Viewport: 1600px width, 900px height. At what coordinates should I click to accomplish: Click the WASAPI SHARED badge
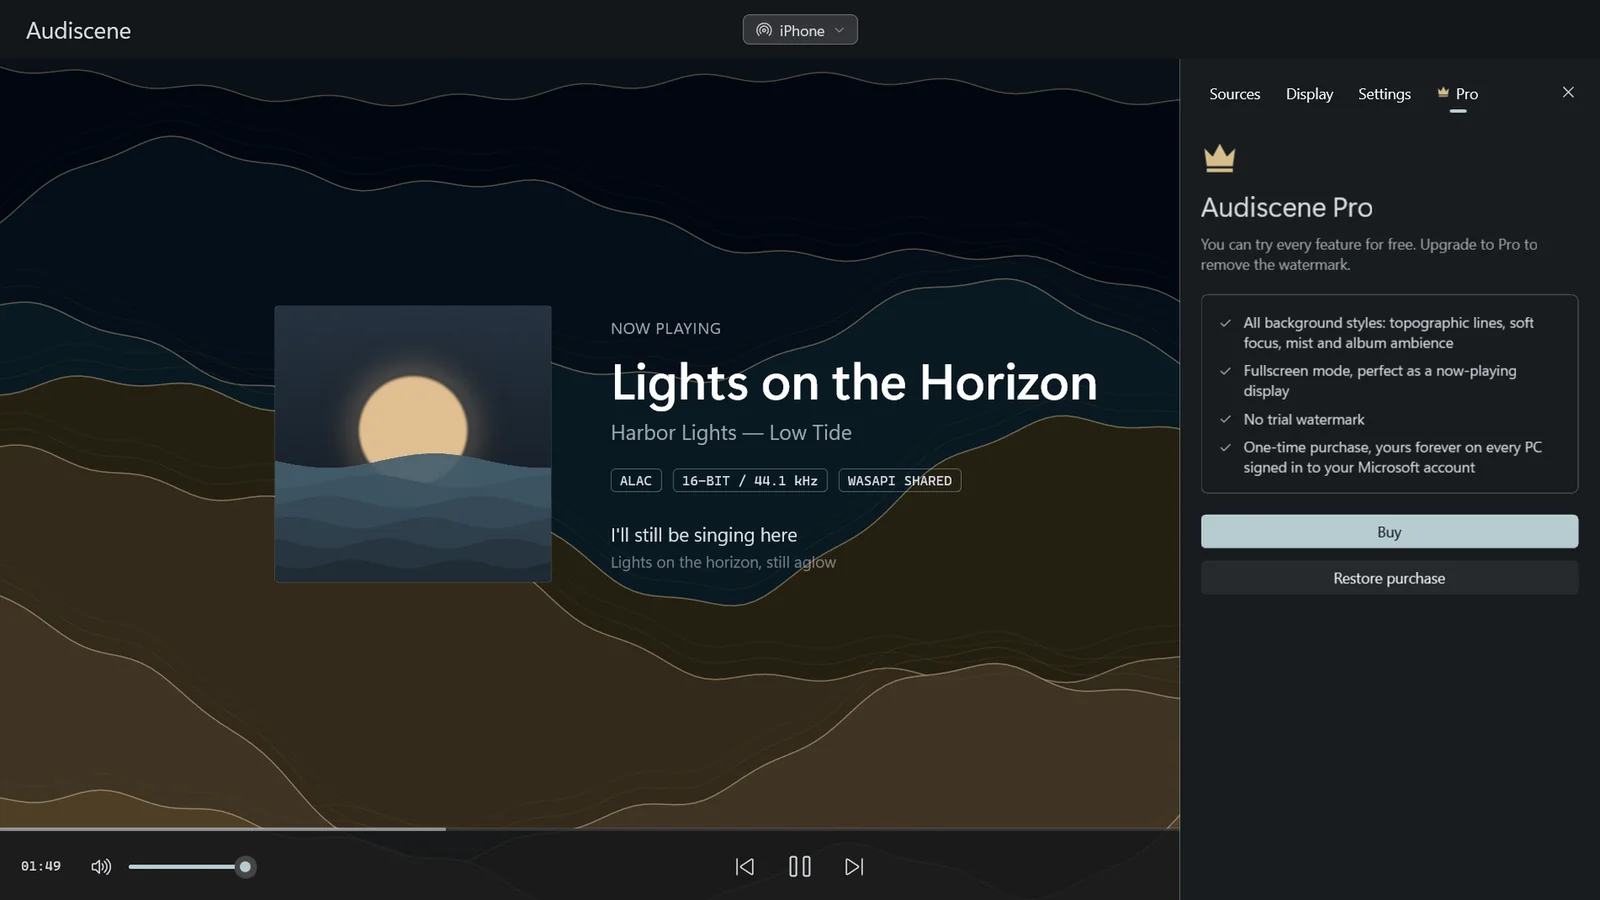tap(900, 481)
